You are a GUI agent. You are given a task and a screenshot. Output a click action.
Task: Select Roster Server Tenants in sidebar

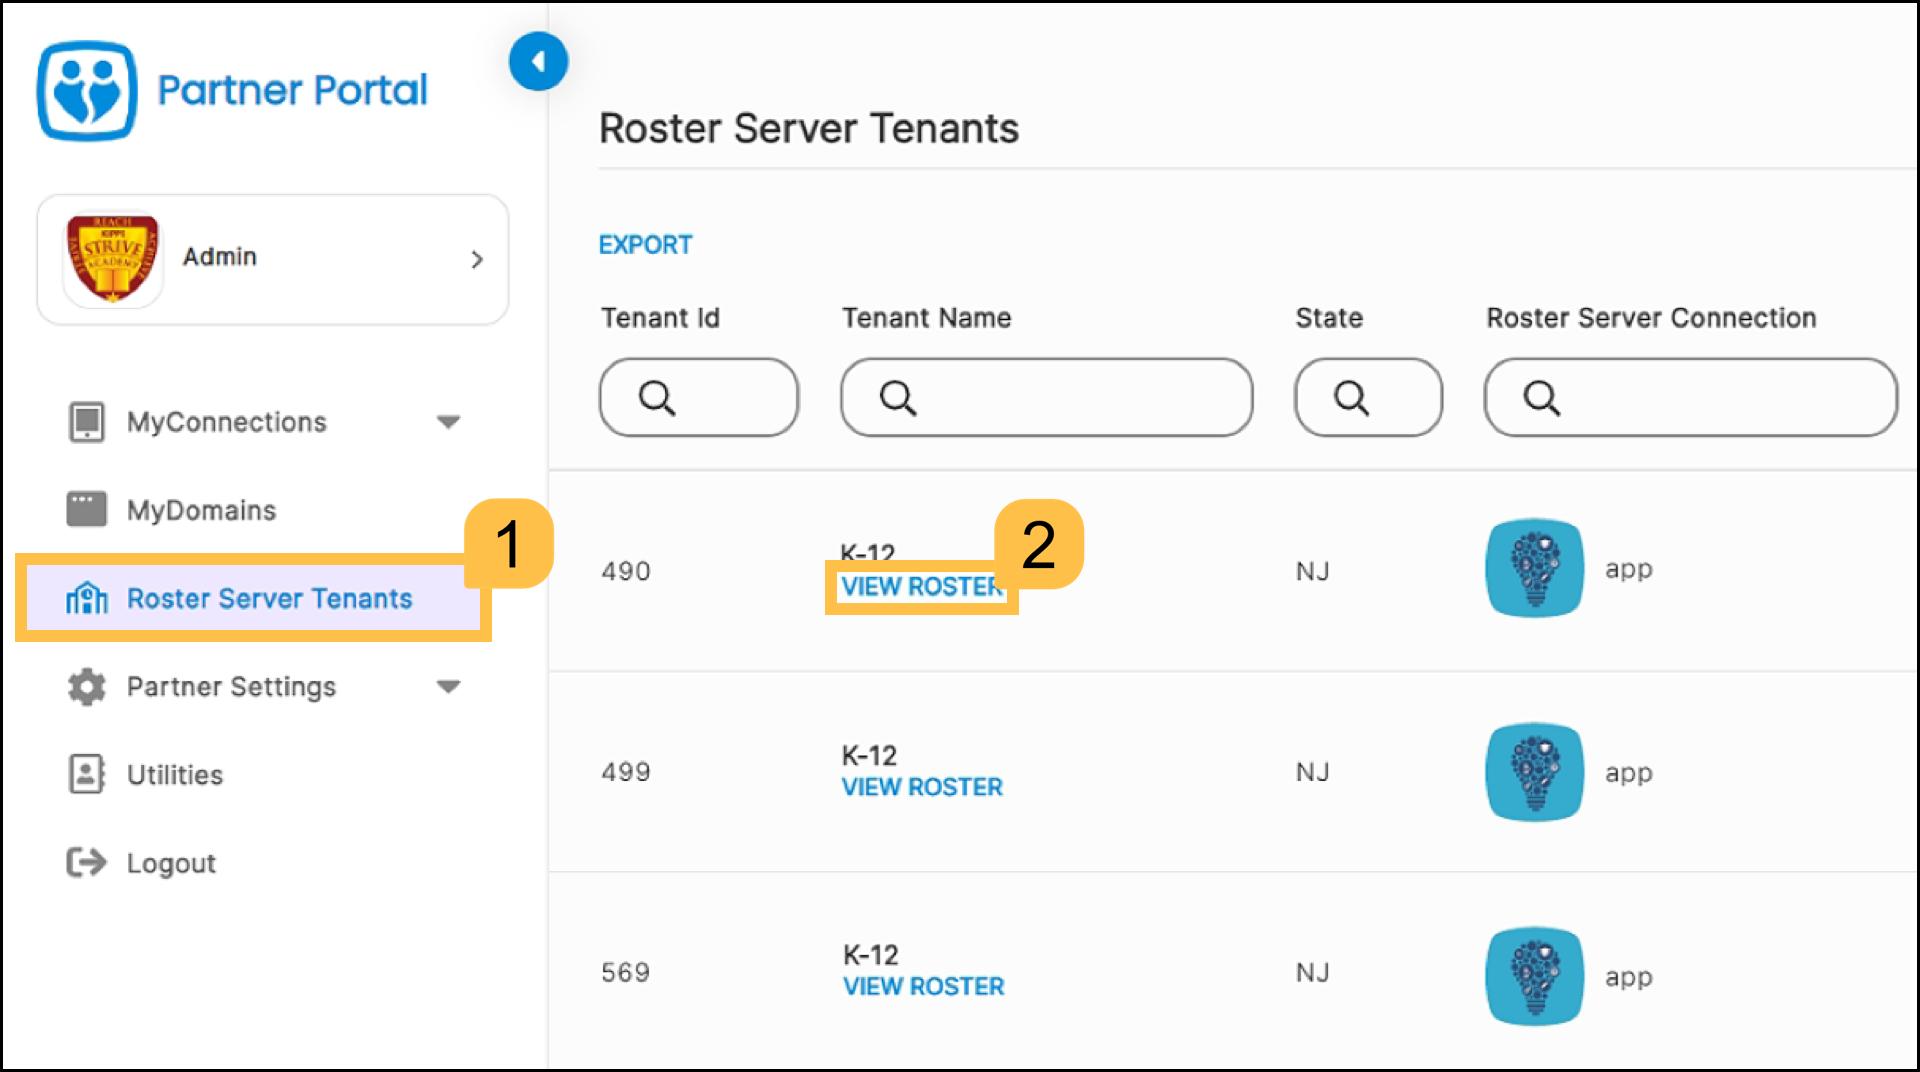coord(268,598)
